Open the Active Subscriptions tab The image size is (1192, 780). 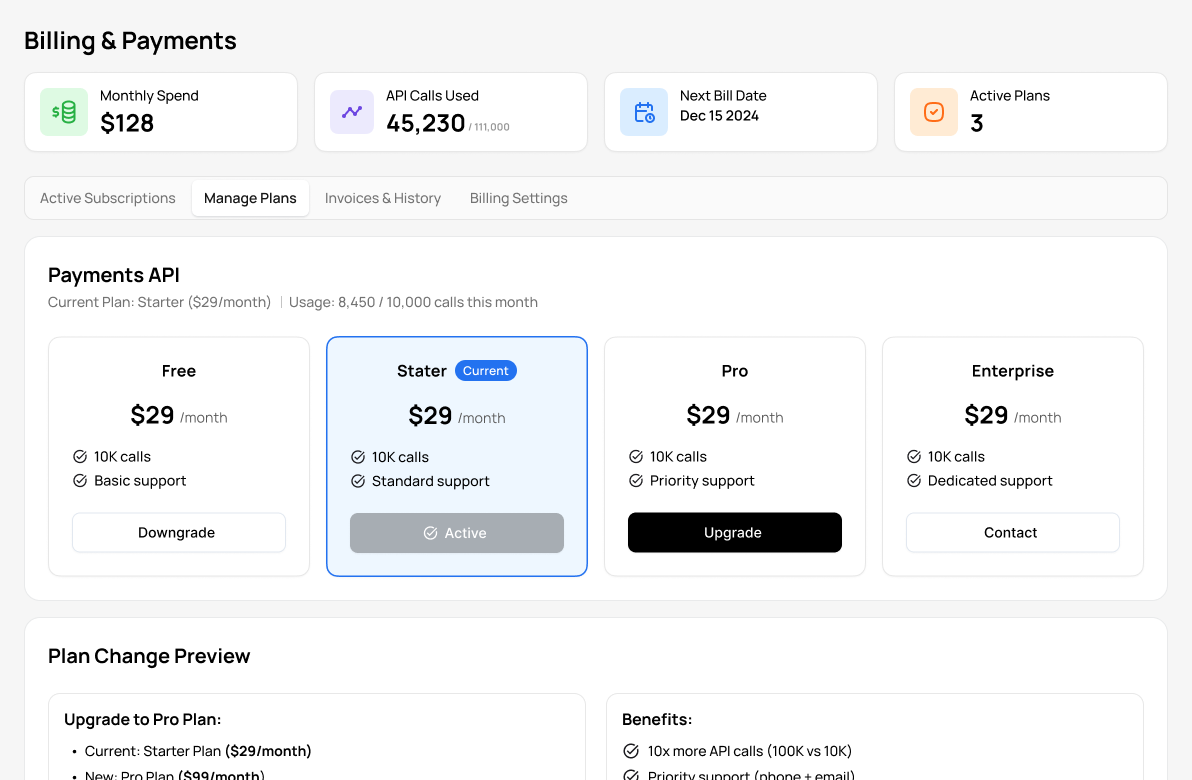(x=108, y=198)
